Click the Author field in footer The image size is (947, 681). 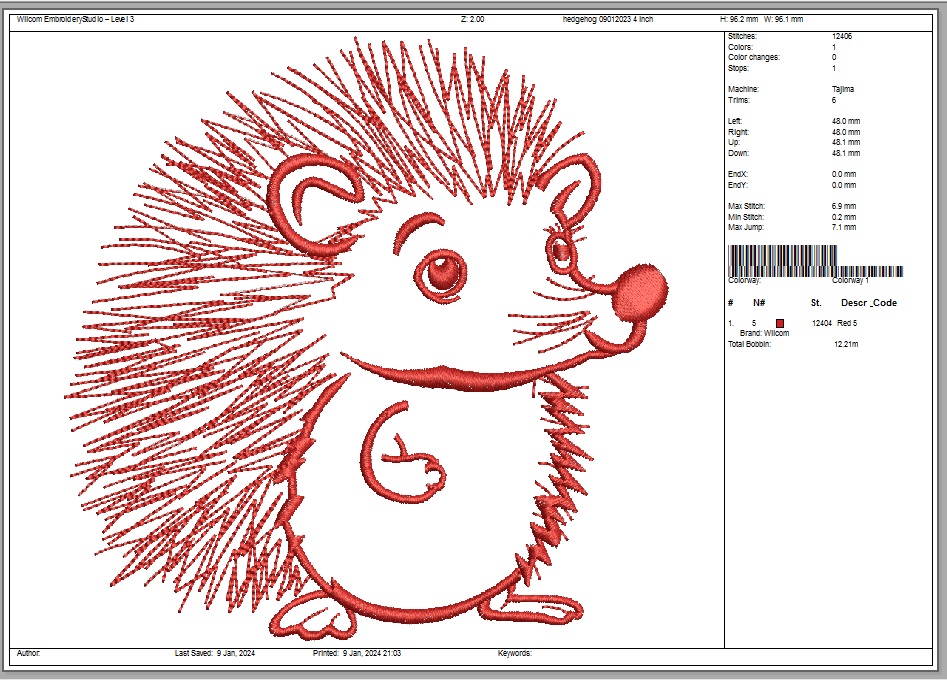point(29,653)
